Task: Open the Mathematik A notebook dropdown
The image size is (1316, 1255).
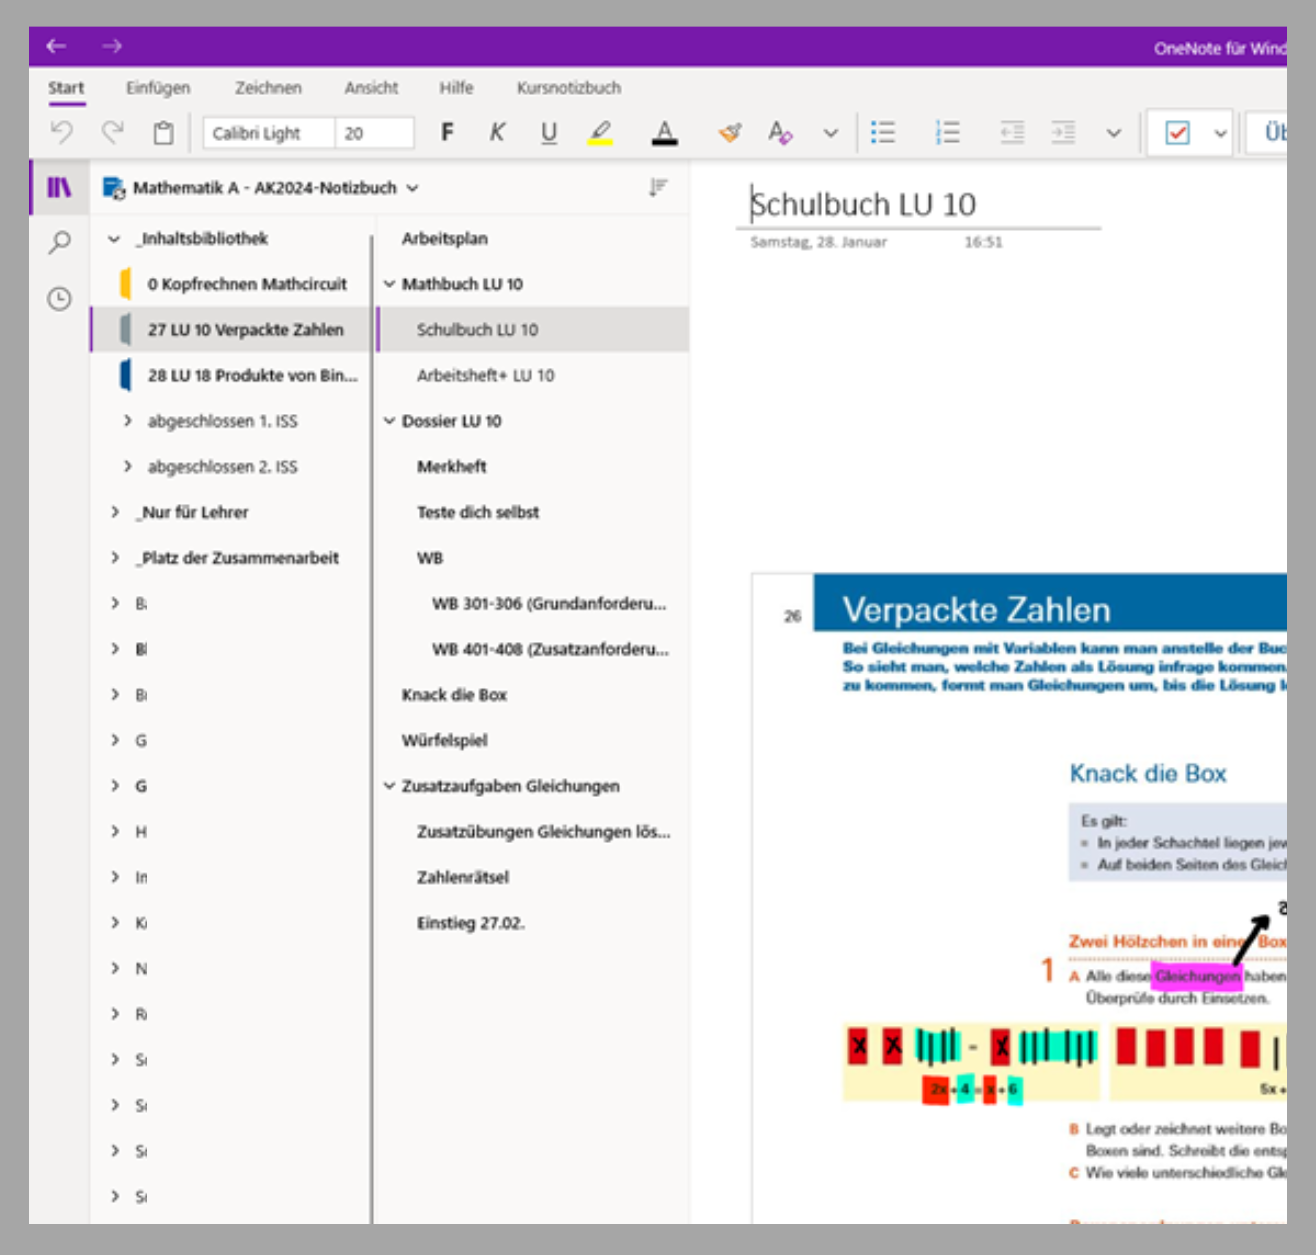Action: pyautogui.click(x=411, y=187)
